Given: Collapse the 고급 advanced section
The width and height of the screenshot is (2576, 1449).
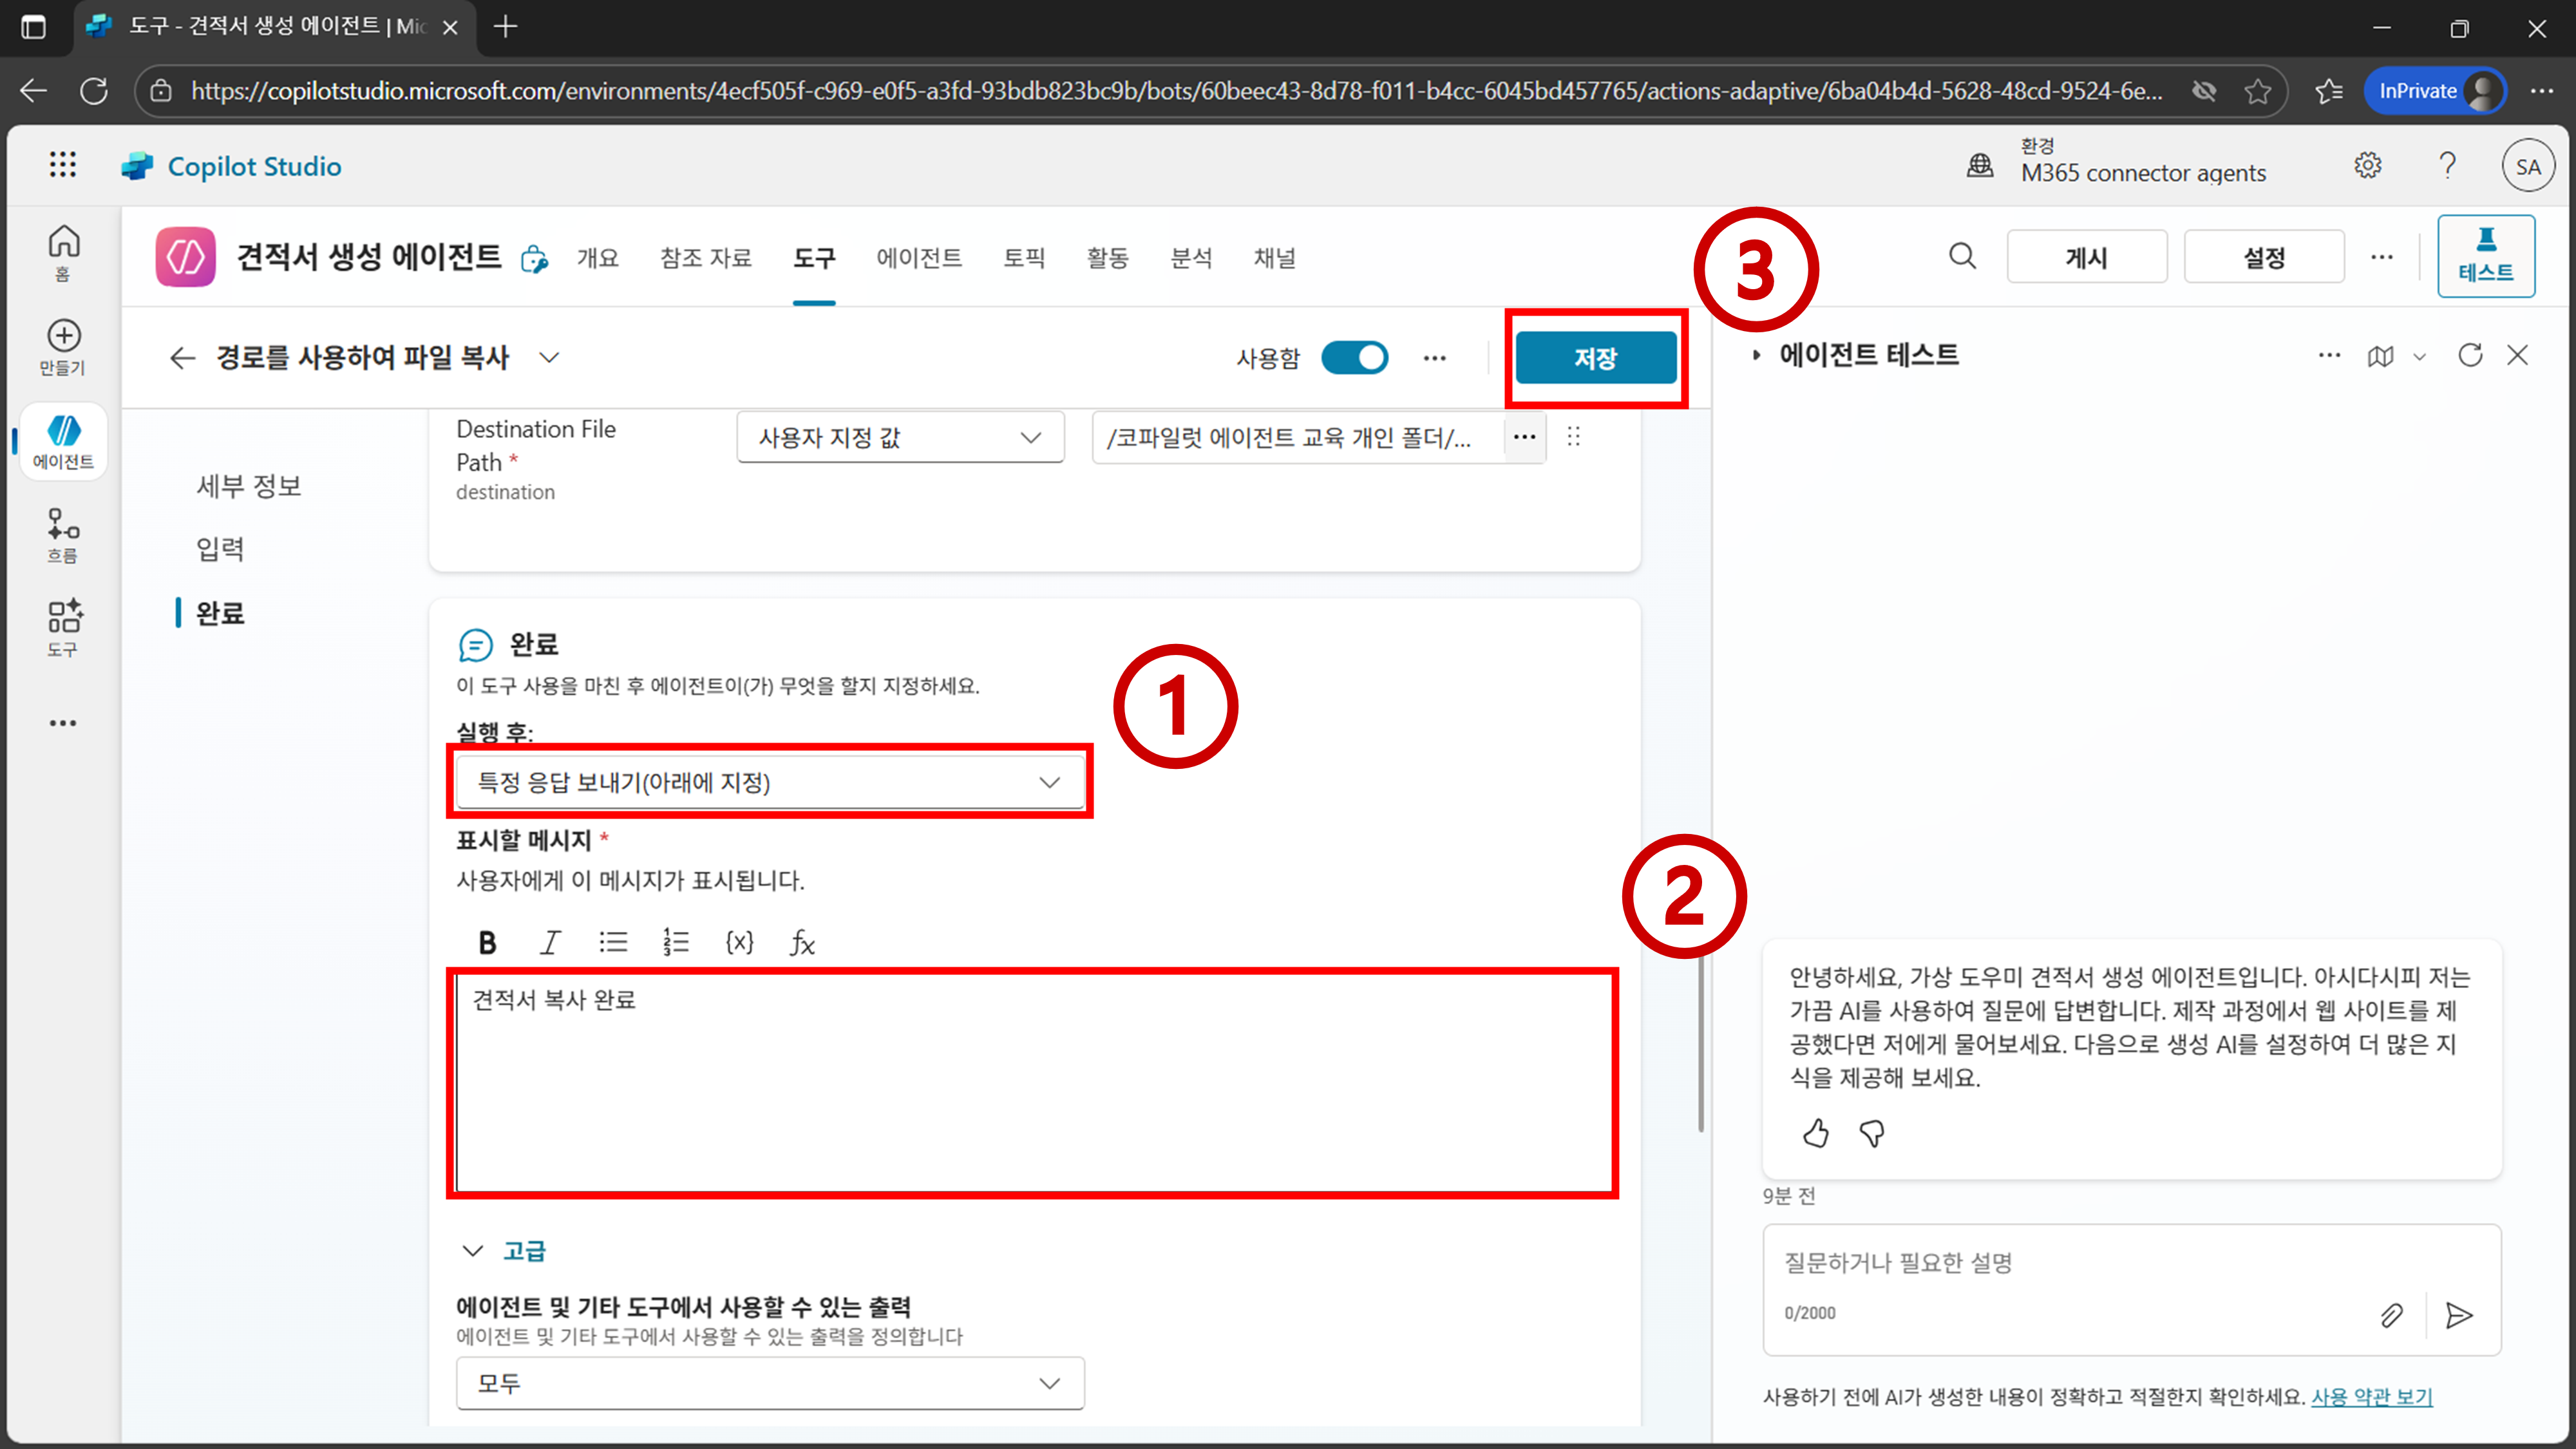Looking at the screenshot, I should click(x=473, y=1251).
